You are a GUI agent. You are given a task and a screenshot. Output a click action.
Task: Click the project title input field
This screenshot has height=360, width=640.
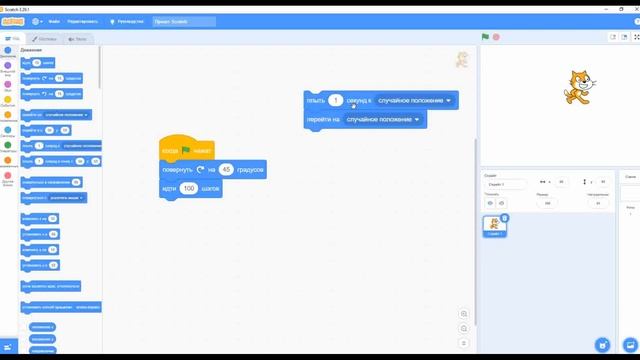pyautogui.click(x=184, y=22)
